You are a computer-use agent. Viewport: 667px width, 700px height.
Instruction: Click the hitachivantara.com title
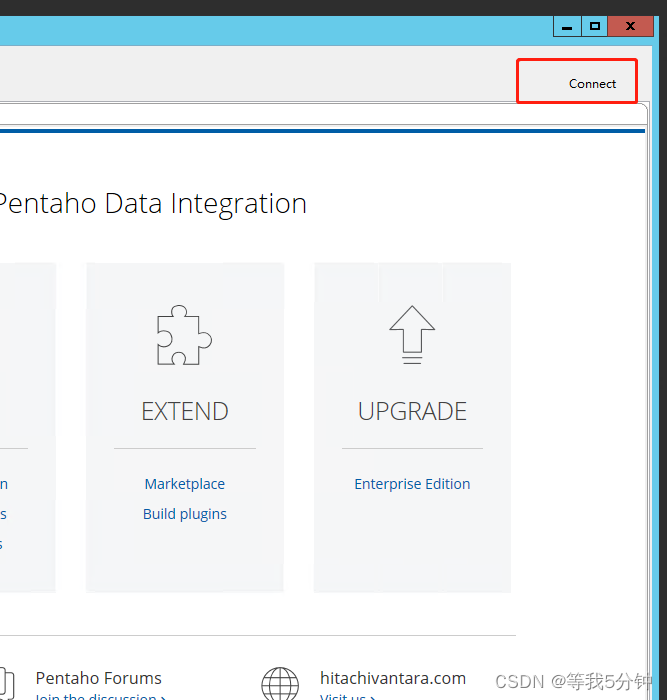point(393,678)
